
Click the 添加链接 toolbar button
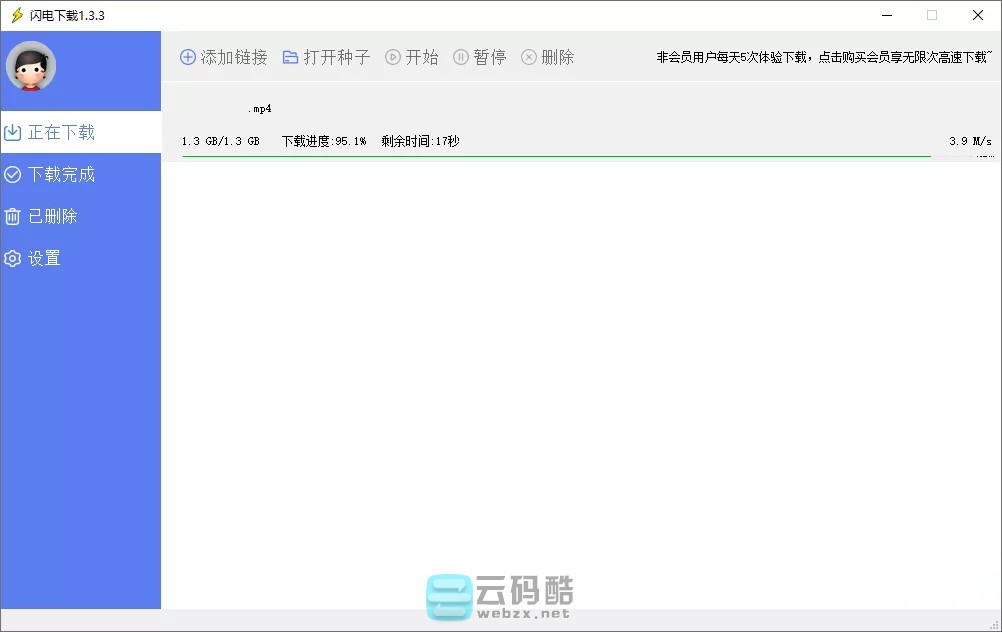(232, 57)
